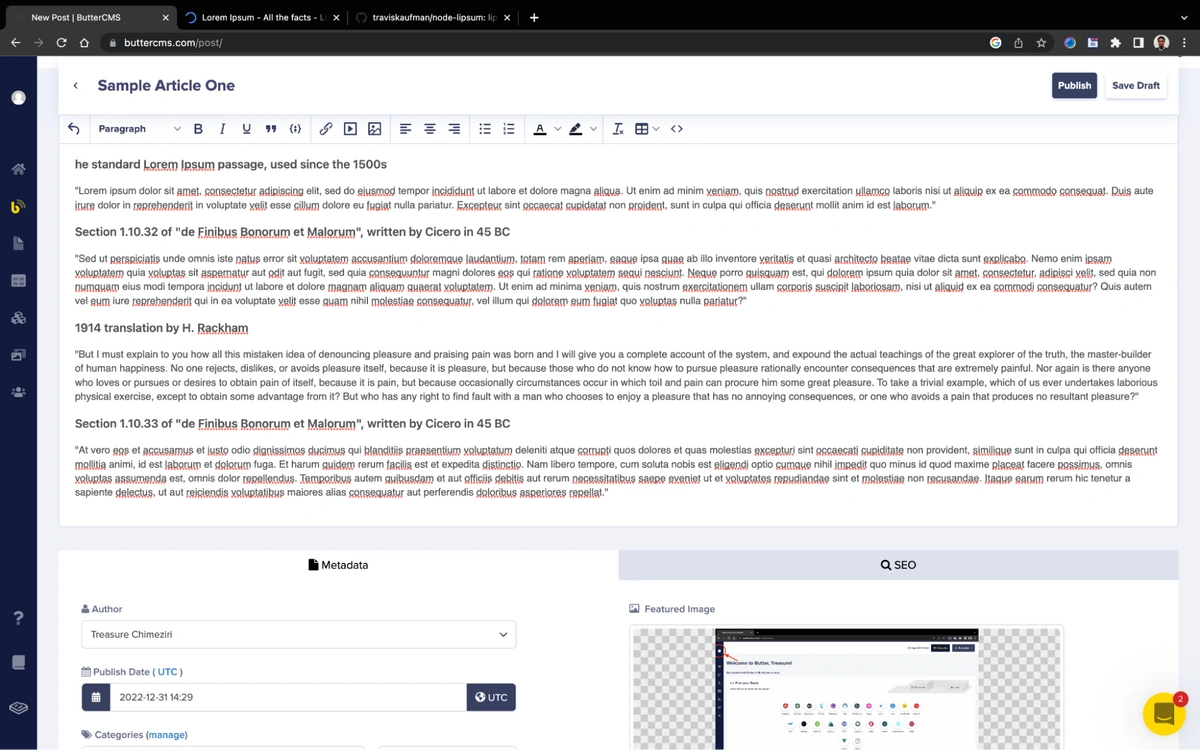This screenshot has width=1200, height=750.
Task: Switch to the SEO tab
Action: pos(898,565)
